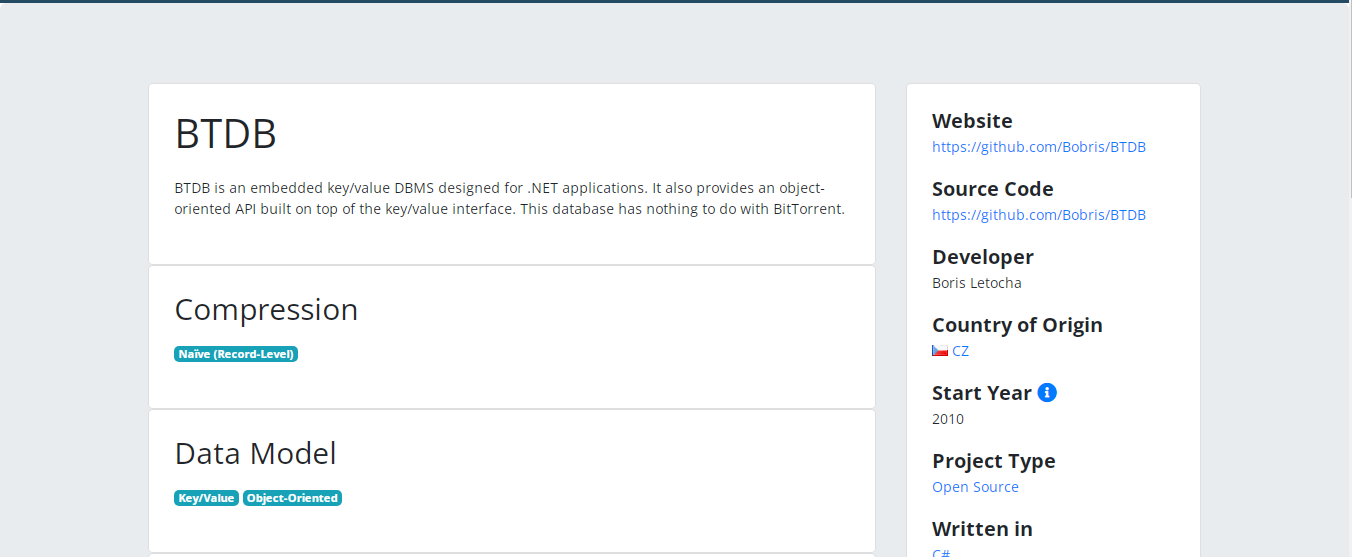Open the Source Code GitHub link
This screenshot has height=557, width=1352.
1039,215
